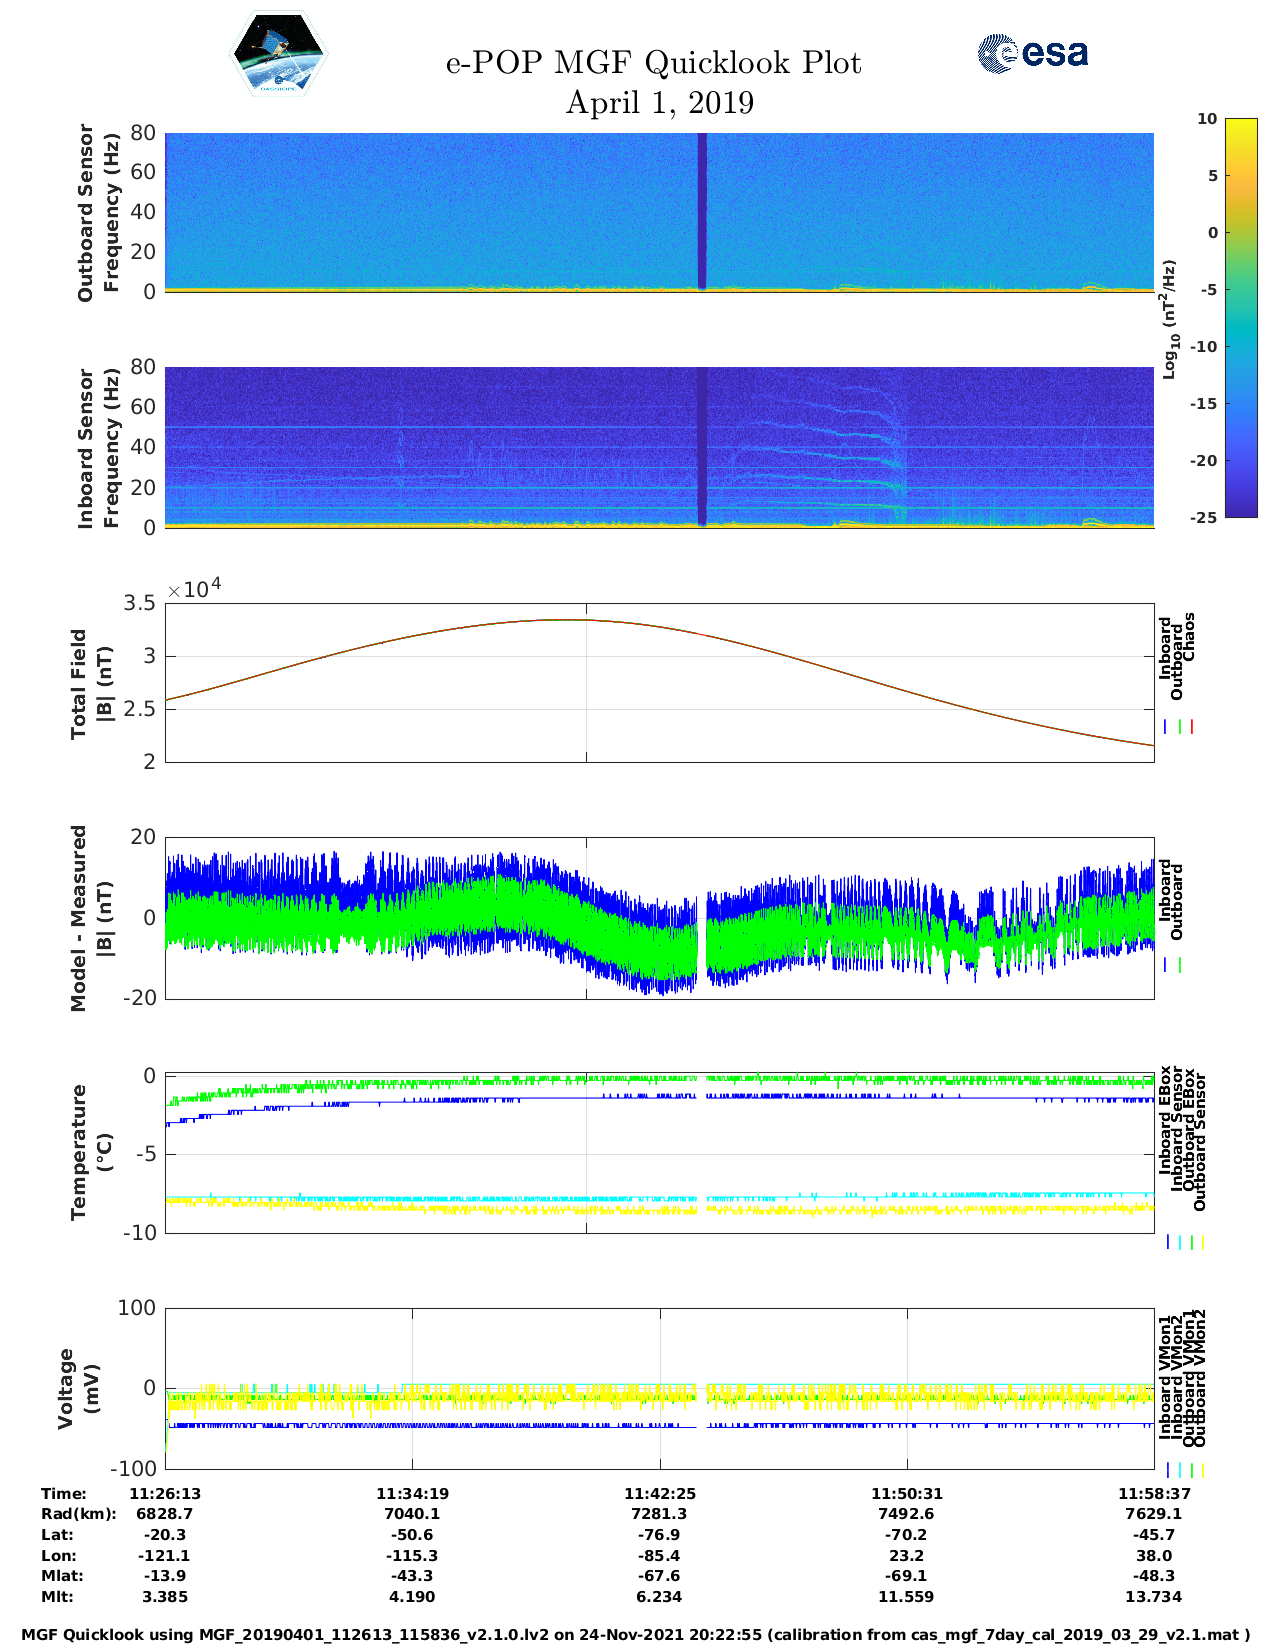Click the Model - Measured plot area
The width and height of the screenshot is (1275, 1650).
click(659, 918)
